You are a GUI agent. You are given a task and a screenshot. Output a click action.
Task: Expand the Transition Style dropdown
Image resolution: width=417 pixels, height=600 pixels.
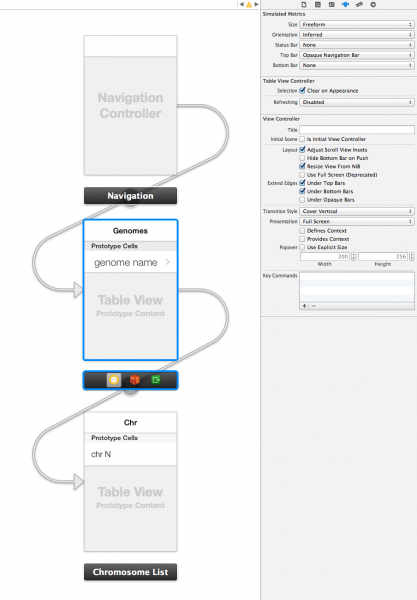tap(357, 211)
